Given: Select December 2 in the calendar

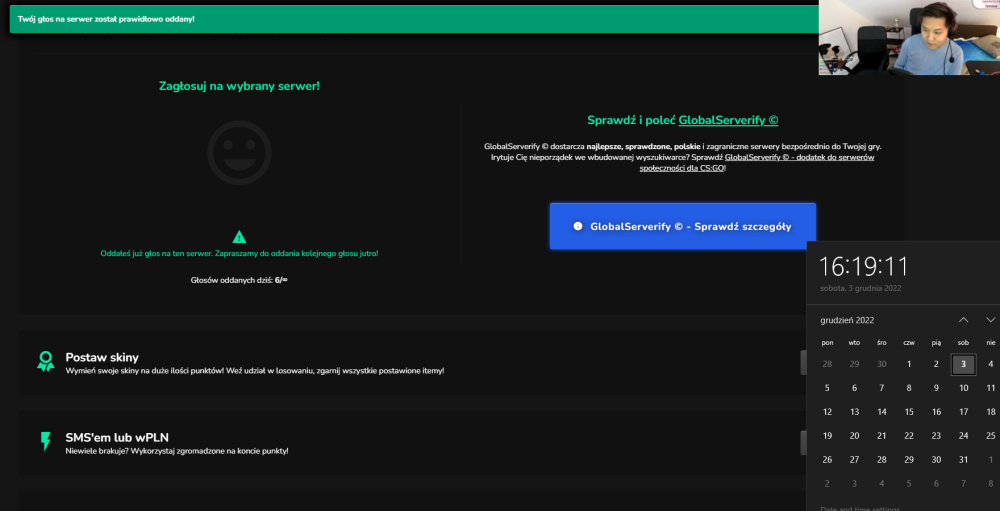Looking at the screenshot, I should [936, 364].
